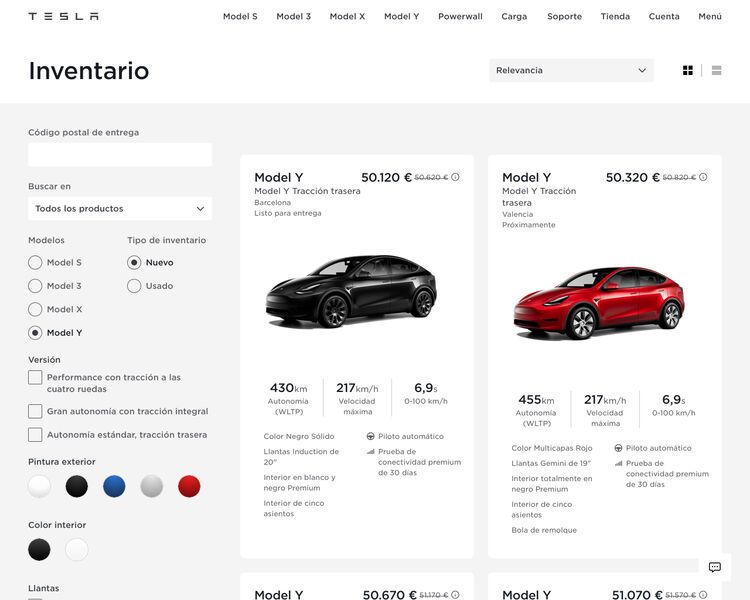Select Model 3 radio button
Screen dimensions: 750x600
[x=35, y=286]
